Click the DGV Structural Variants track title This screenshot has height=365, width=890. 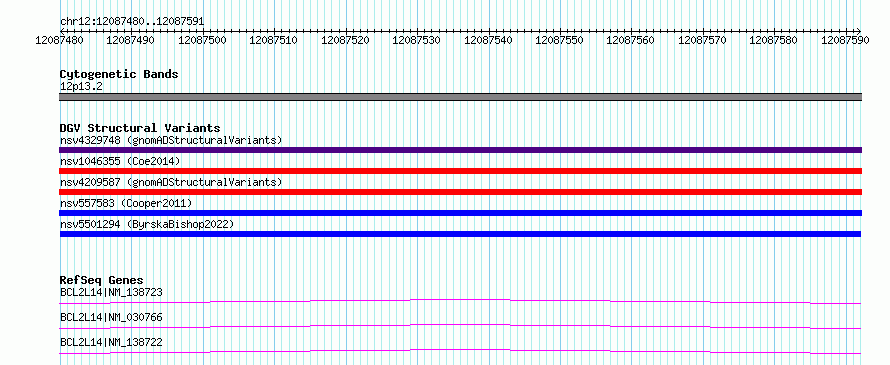[x=140, y=128]
